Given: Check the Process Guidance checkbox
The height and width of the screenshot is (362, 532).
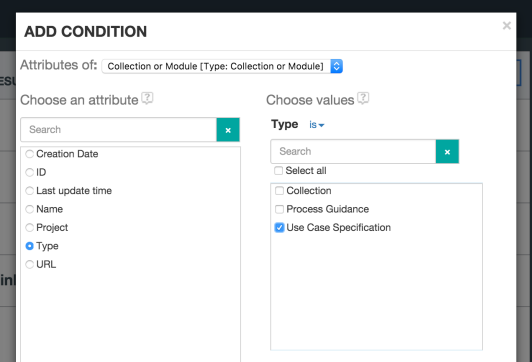Looking at the screenshot, I should (x=279, y=209).
